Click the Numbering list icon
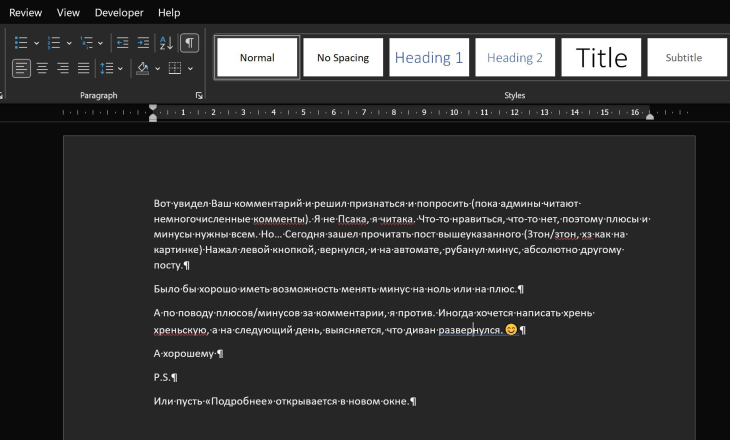Viewport: 730px width, 440px height. pos(54,43)
